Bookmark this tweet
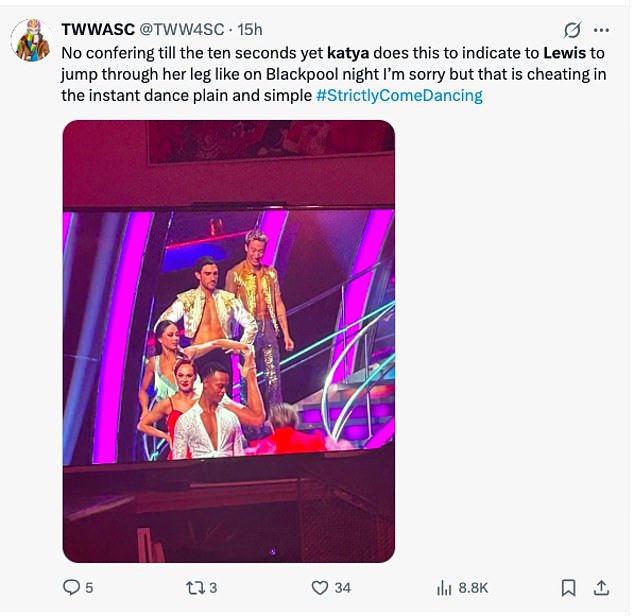Screen dimensions: 634x616 tap(568, 588)
